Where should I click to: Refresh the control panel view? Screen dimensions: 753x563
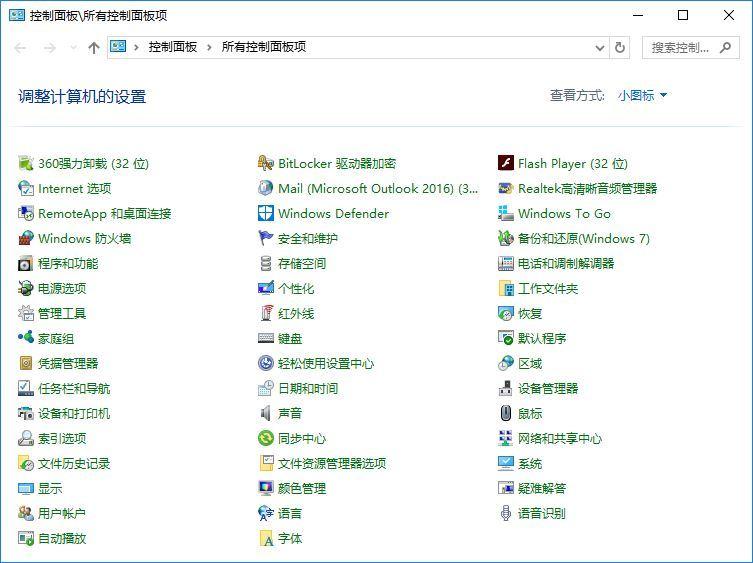620,48
